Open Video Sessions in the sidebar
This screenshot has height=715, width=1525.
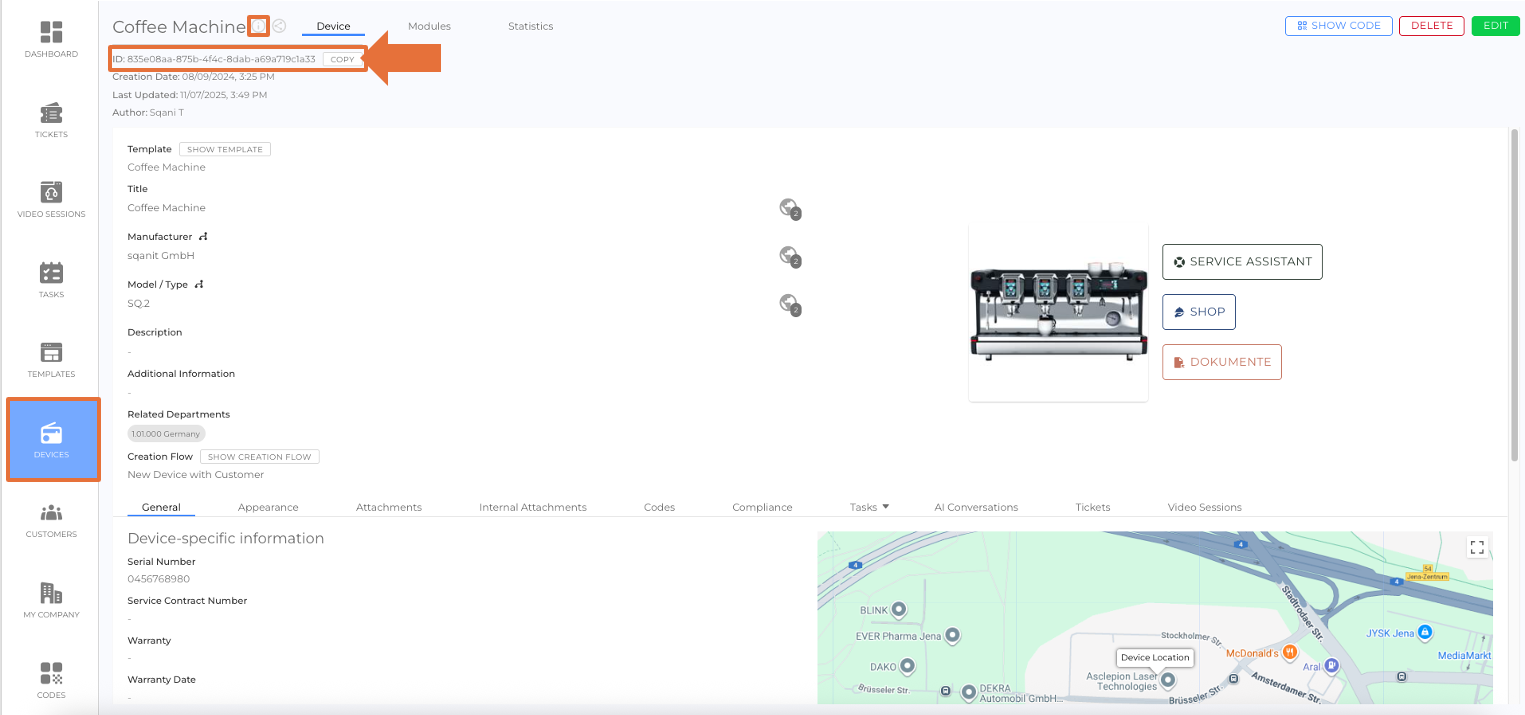coord(51,200)
